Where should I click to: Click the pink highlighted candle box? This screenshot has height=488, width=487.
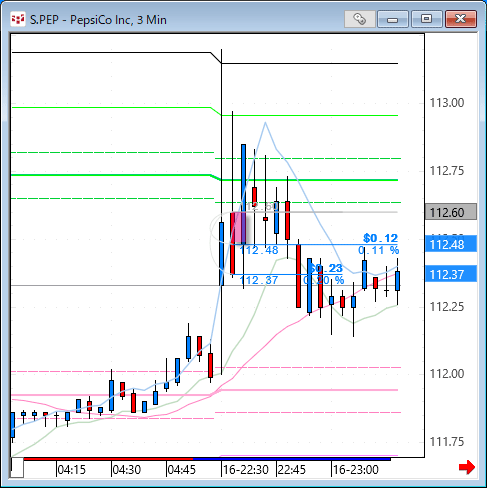coord(239,228)
